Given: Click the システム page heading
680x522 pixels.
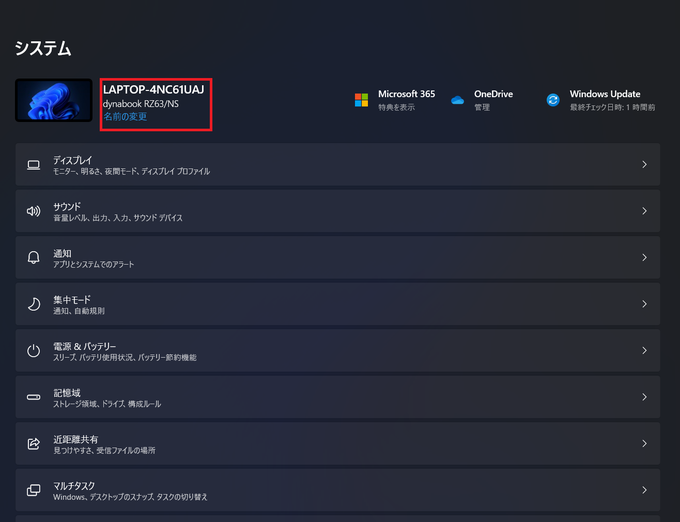Looking at the screenshot, I should coord(43,48).
